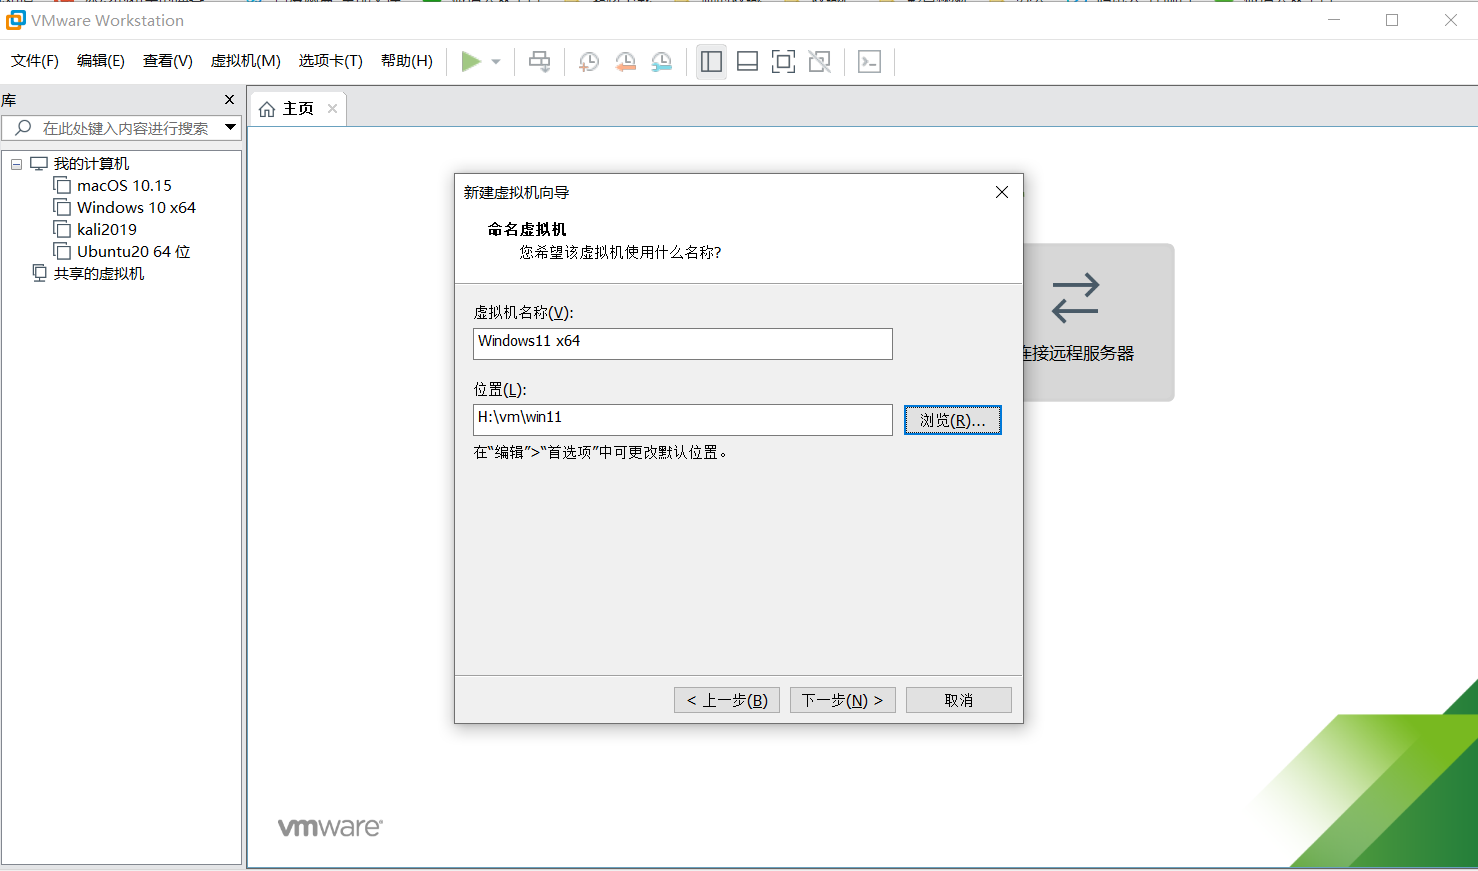
Task: Click the Enter Full Screen icon
Action: coord(784,62)
